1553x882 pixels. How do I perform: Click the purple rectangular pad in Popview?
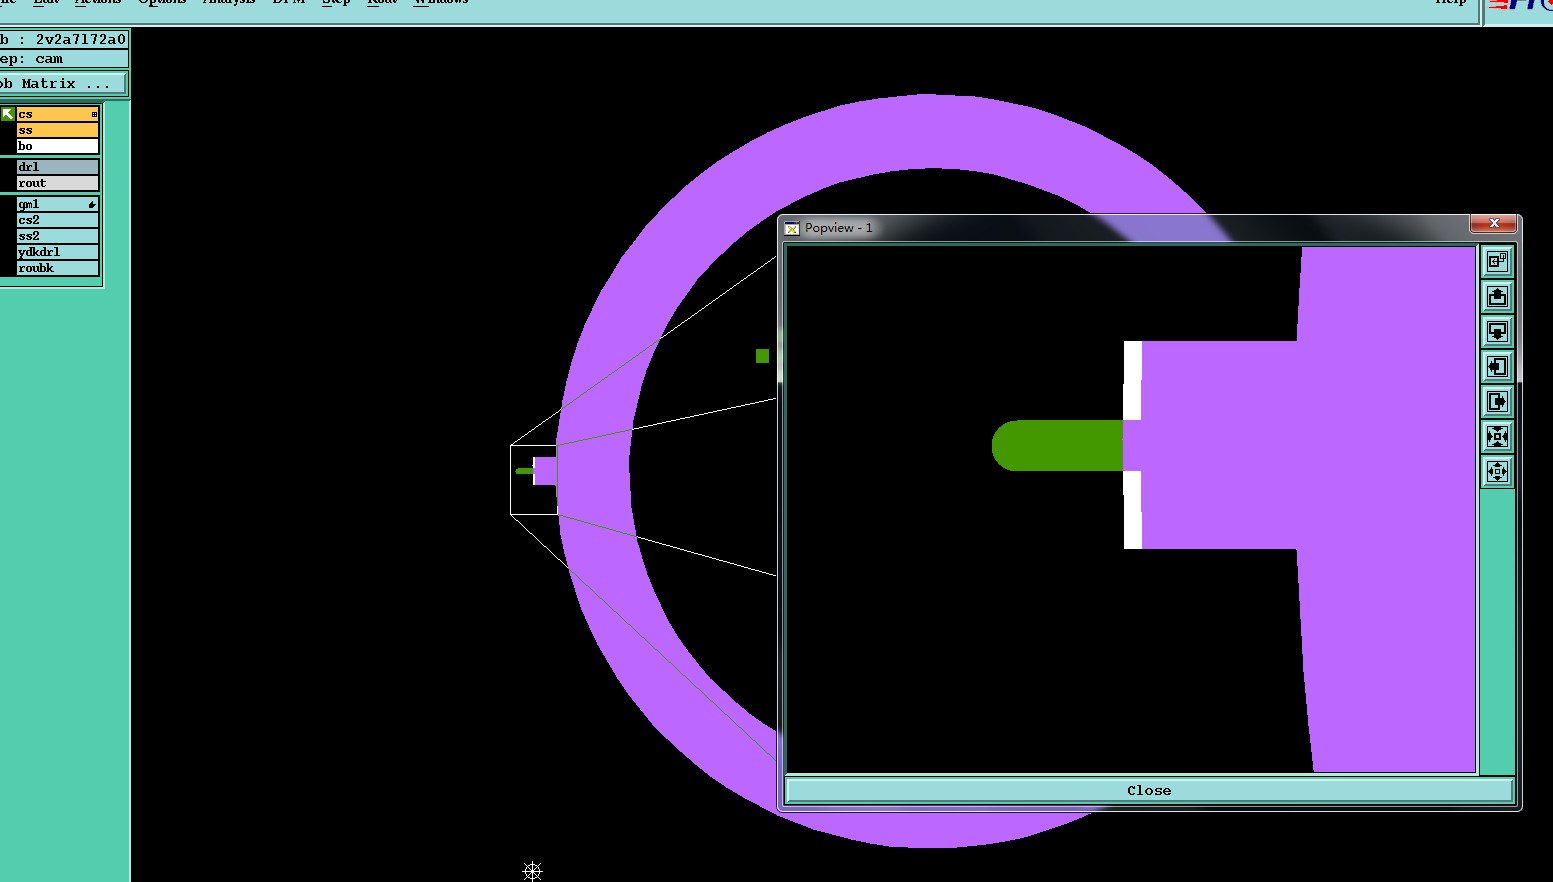tap(1219, 445)
